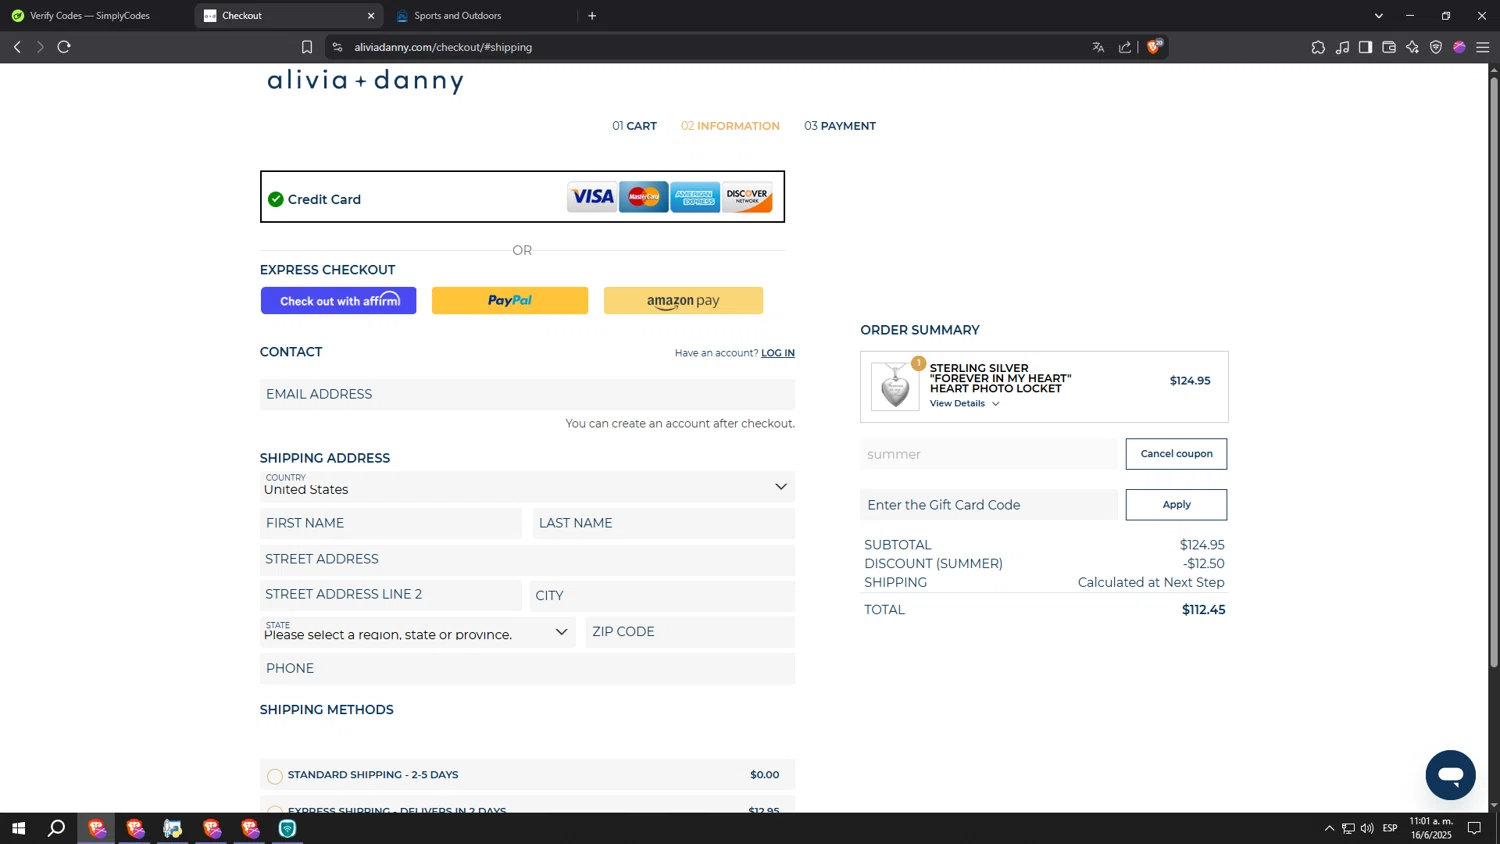The width and height of the screenshot is (1500, 844).
Task: Focus the Phone field
Action: pyautogui.click(x=527, y=669)
